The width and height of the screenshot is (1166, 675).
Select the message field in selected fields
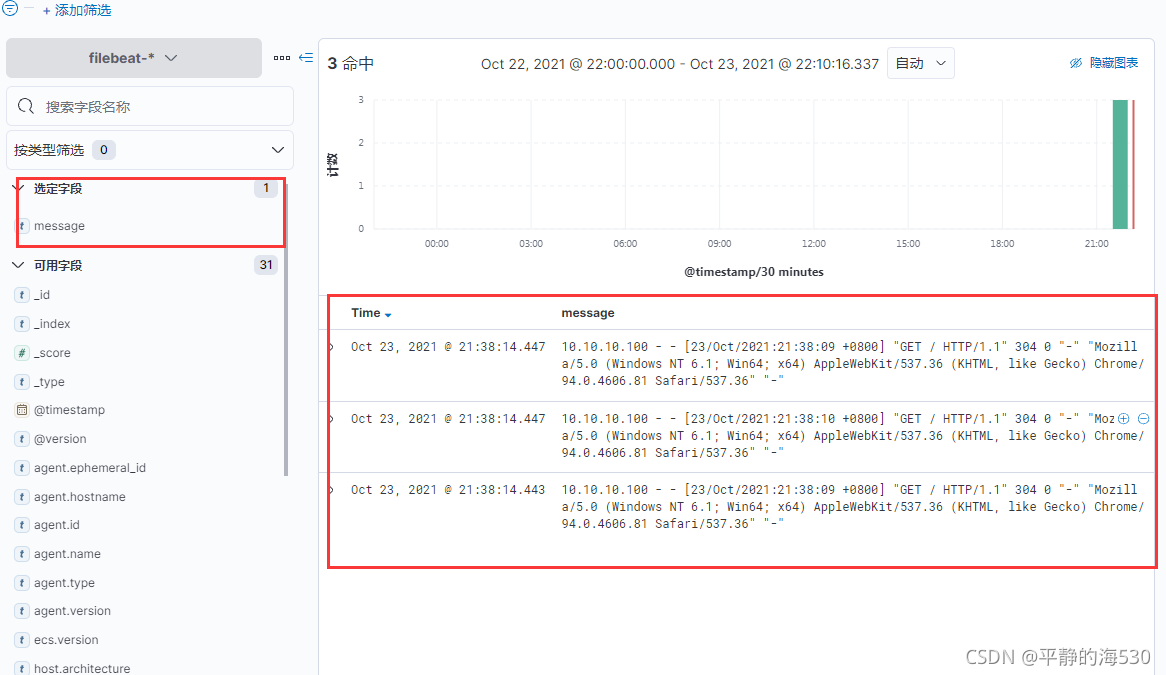coord(59,226)
